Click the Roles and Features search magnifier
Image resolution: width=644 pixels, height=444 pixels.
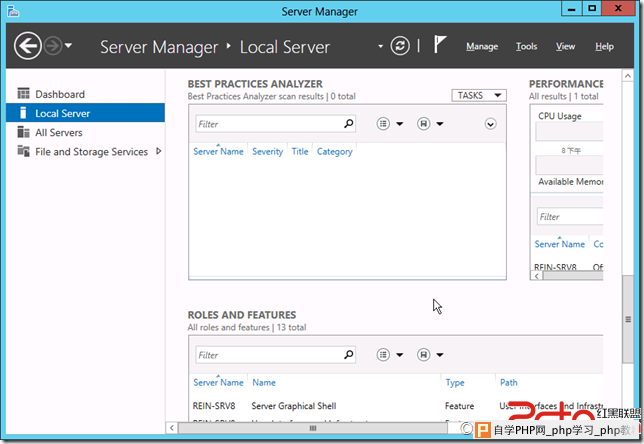[x=349, y=354]
